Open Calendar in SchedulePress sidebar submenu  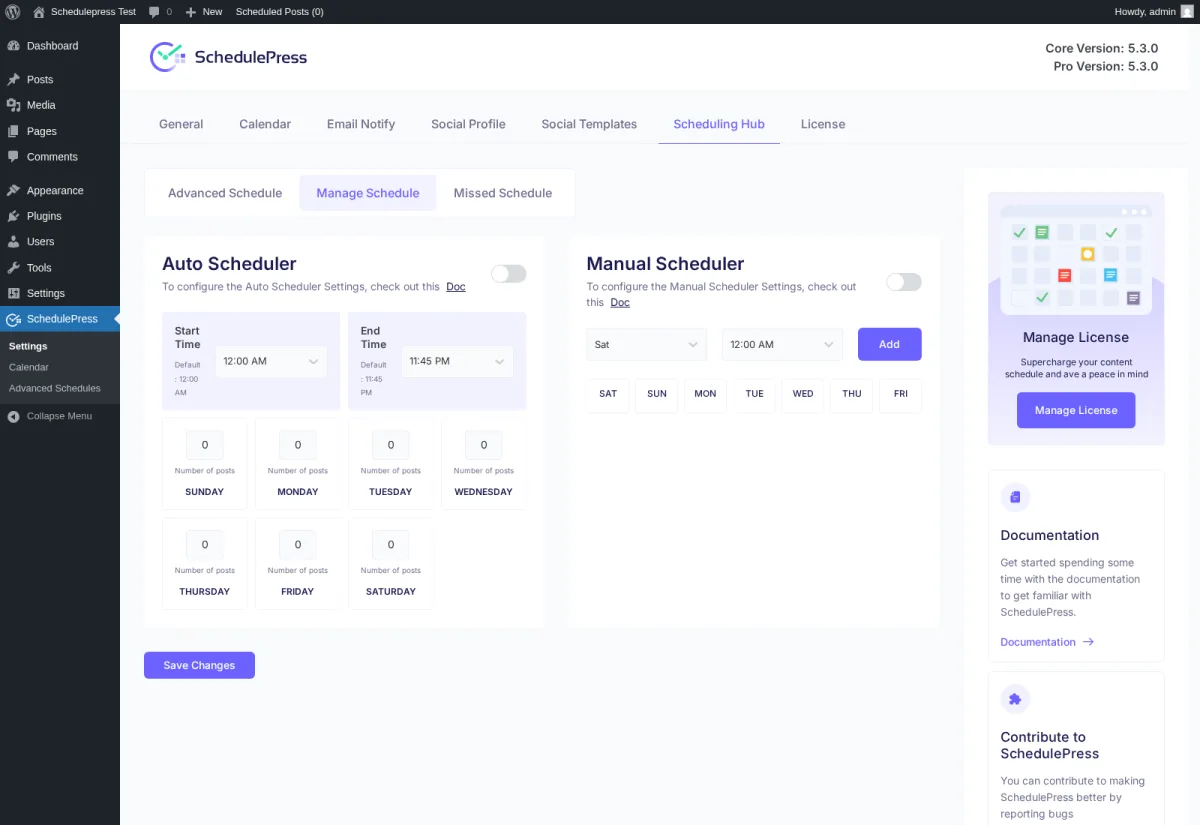tap(29, 367)
